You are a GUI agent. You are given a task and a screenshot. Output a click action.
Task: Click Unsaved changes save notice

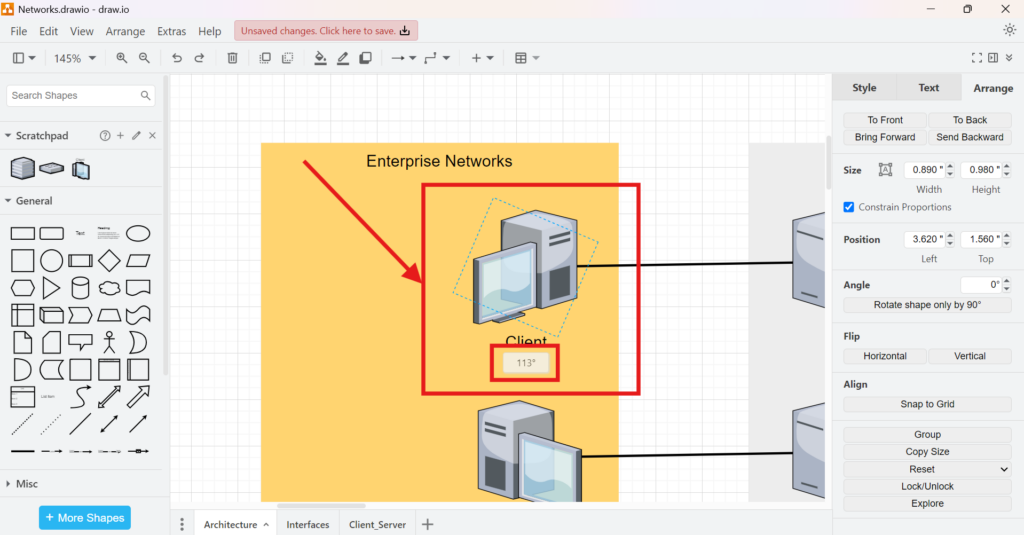pos(326,31)
